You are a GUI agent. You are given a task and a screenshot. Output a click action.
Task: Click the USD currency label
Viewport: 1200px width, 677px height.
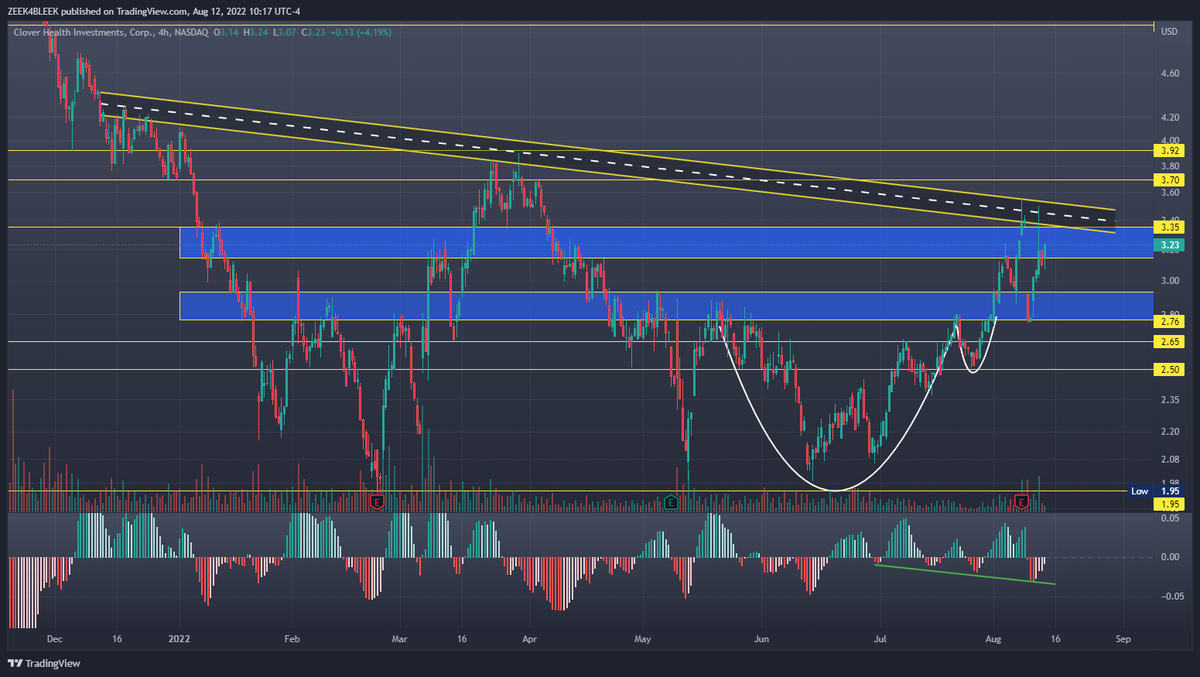pos(1168,31)
